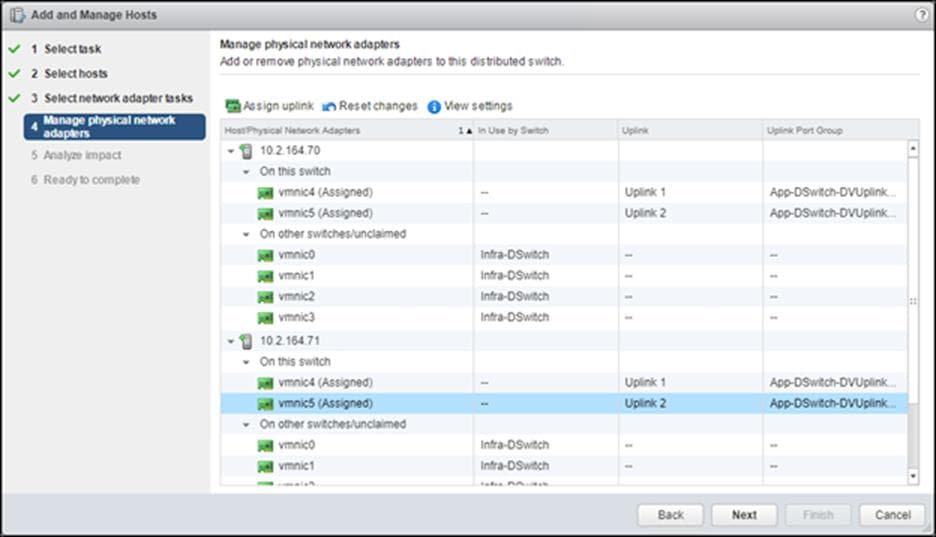Viewport: 936px width, 537px height.
Task: Click the NIC icon of vmnic1 under 10.2.164.70
Action: point(265,277)
